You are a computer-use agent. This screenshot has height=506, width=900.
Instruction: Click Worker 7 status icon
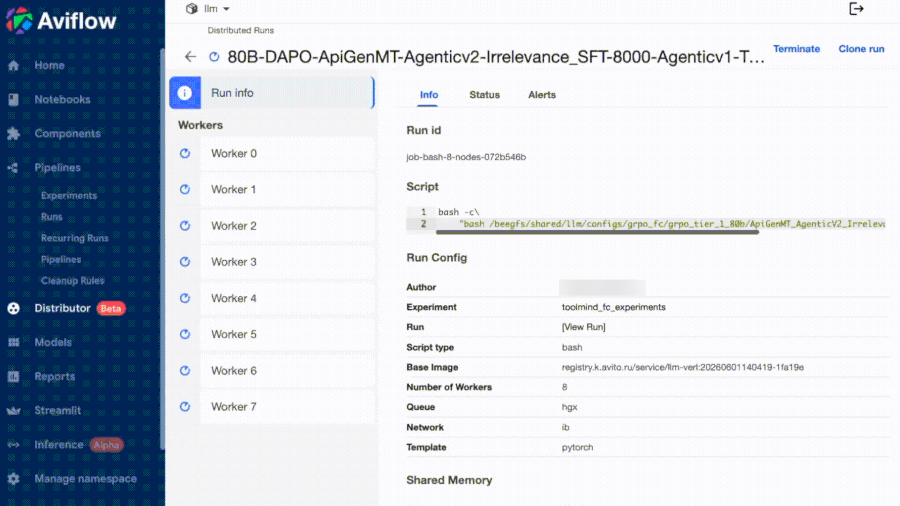click(185, 407)
